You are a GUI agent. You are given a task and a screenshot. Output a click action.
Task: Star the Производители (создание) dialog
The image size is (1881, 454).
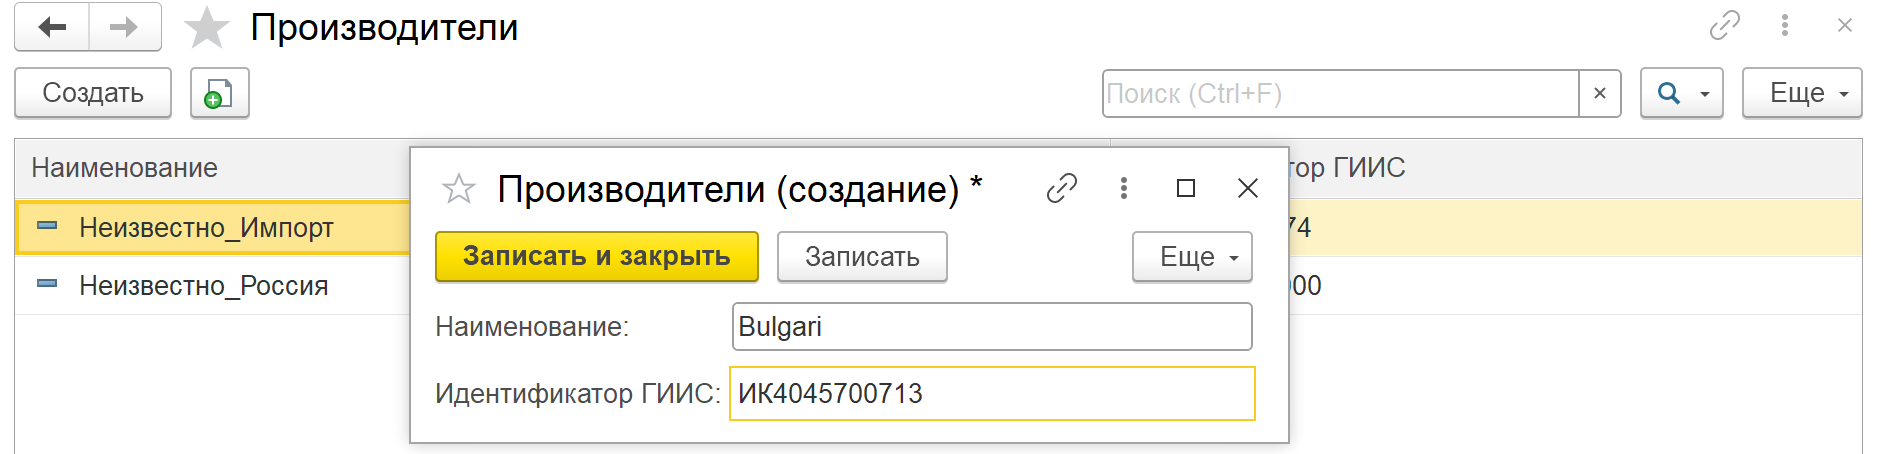pyautogui.click(x=459, y=188)
